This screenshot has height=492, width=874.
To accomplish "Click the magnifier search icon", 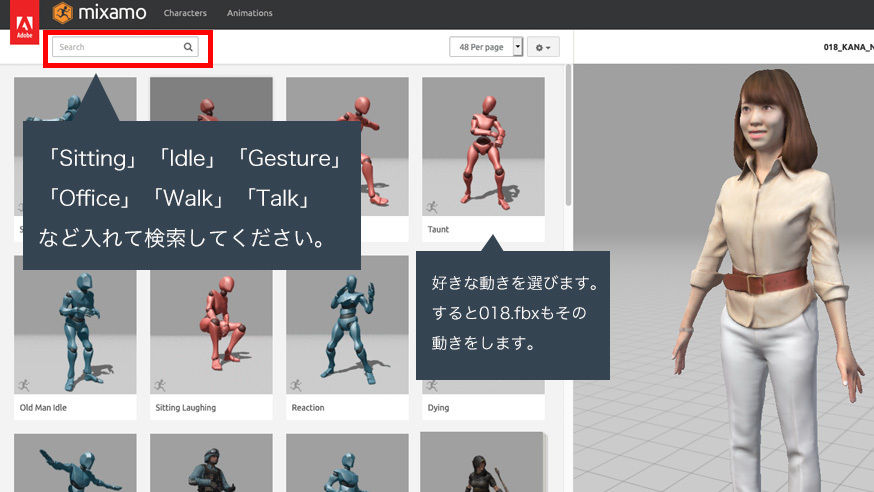I will (188, 47).
